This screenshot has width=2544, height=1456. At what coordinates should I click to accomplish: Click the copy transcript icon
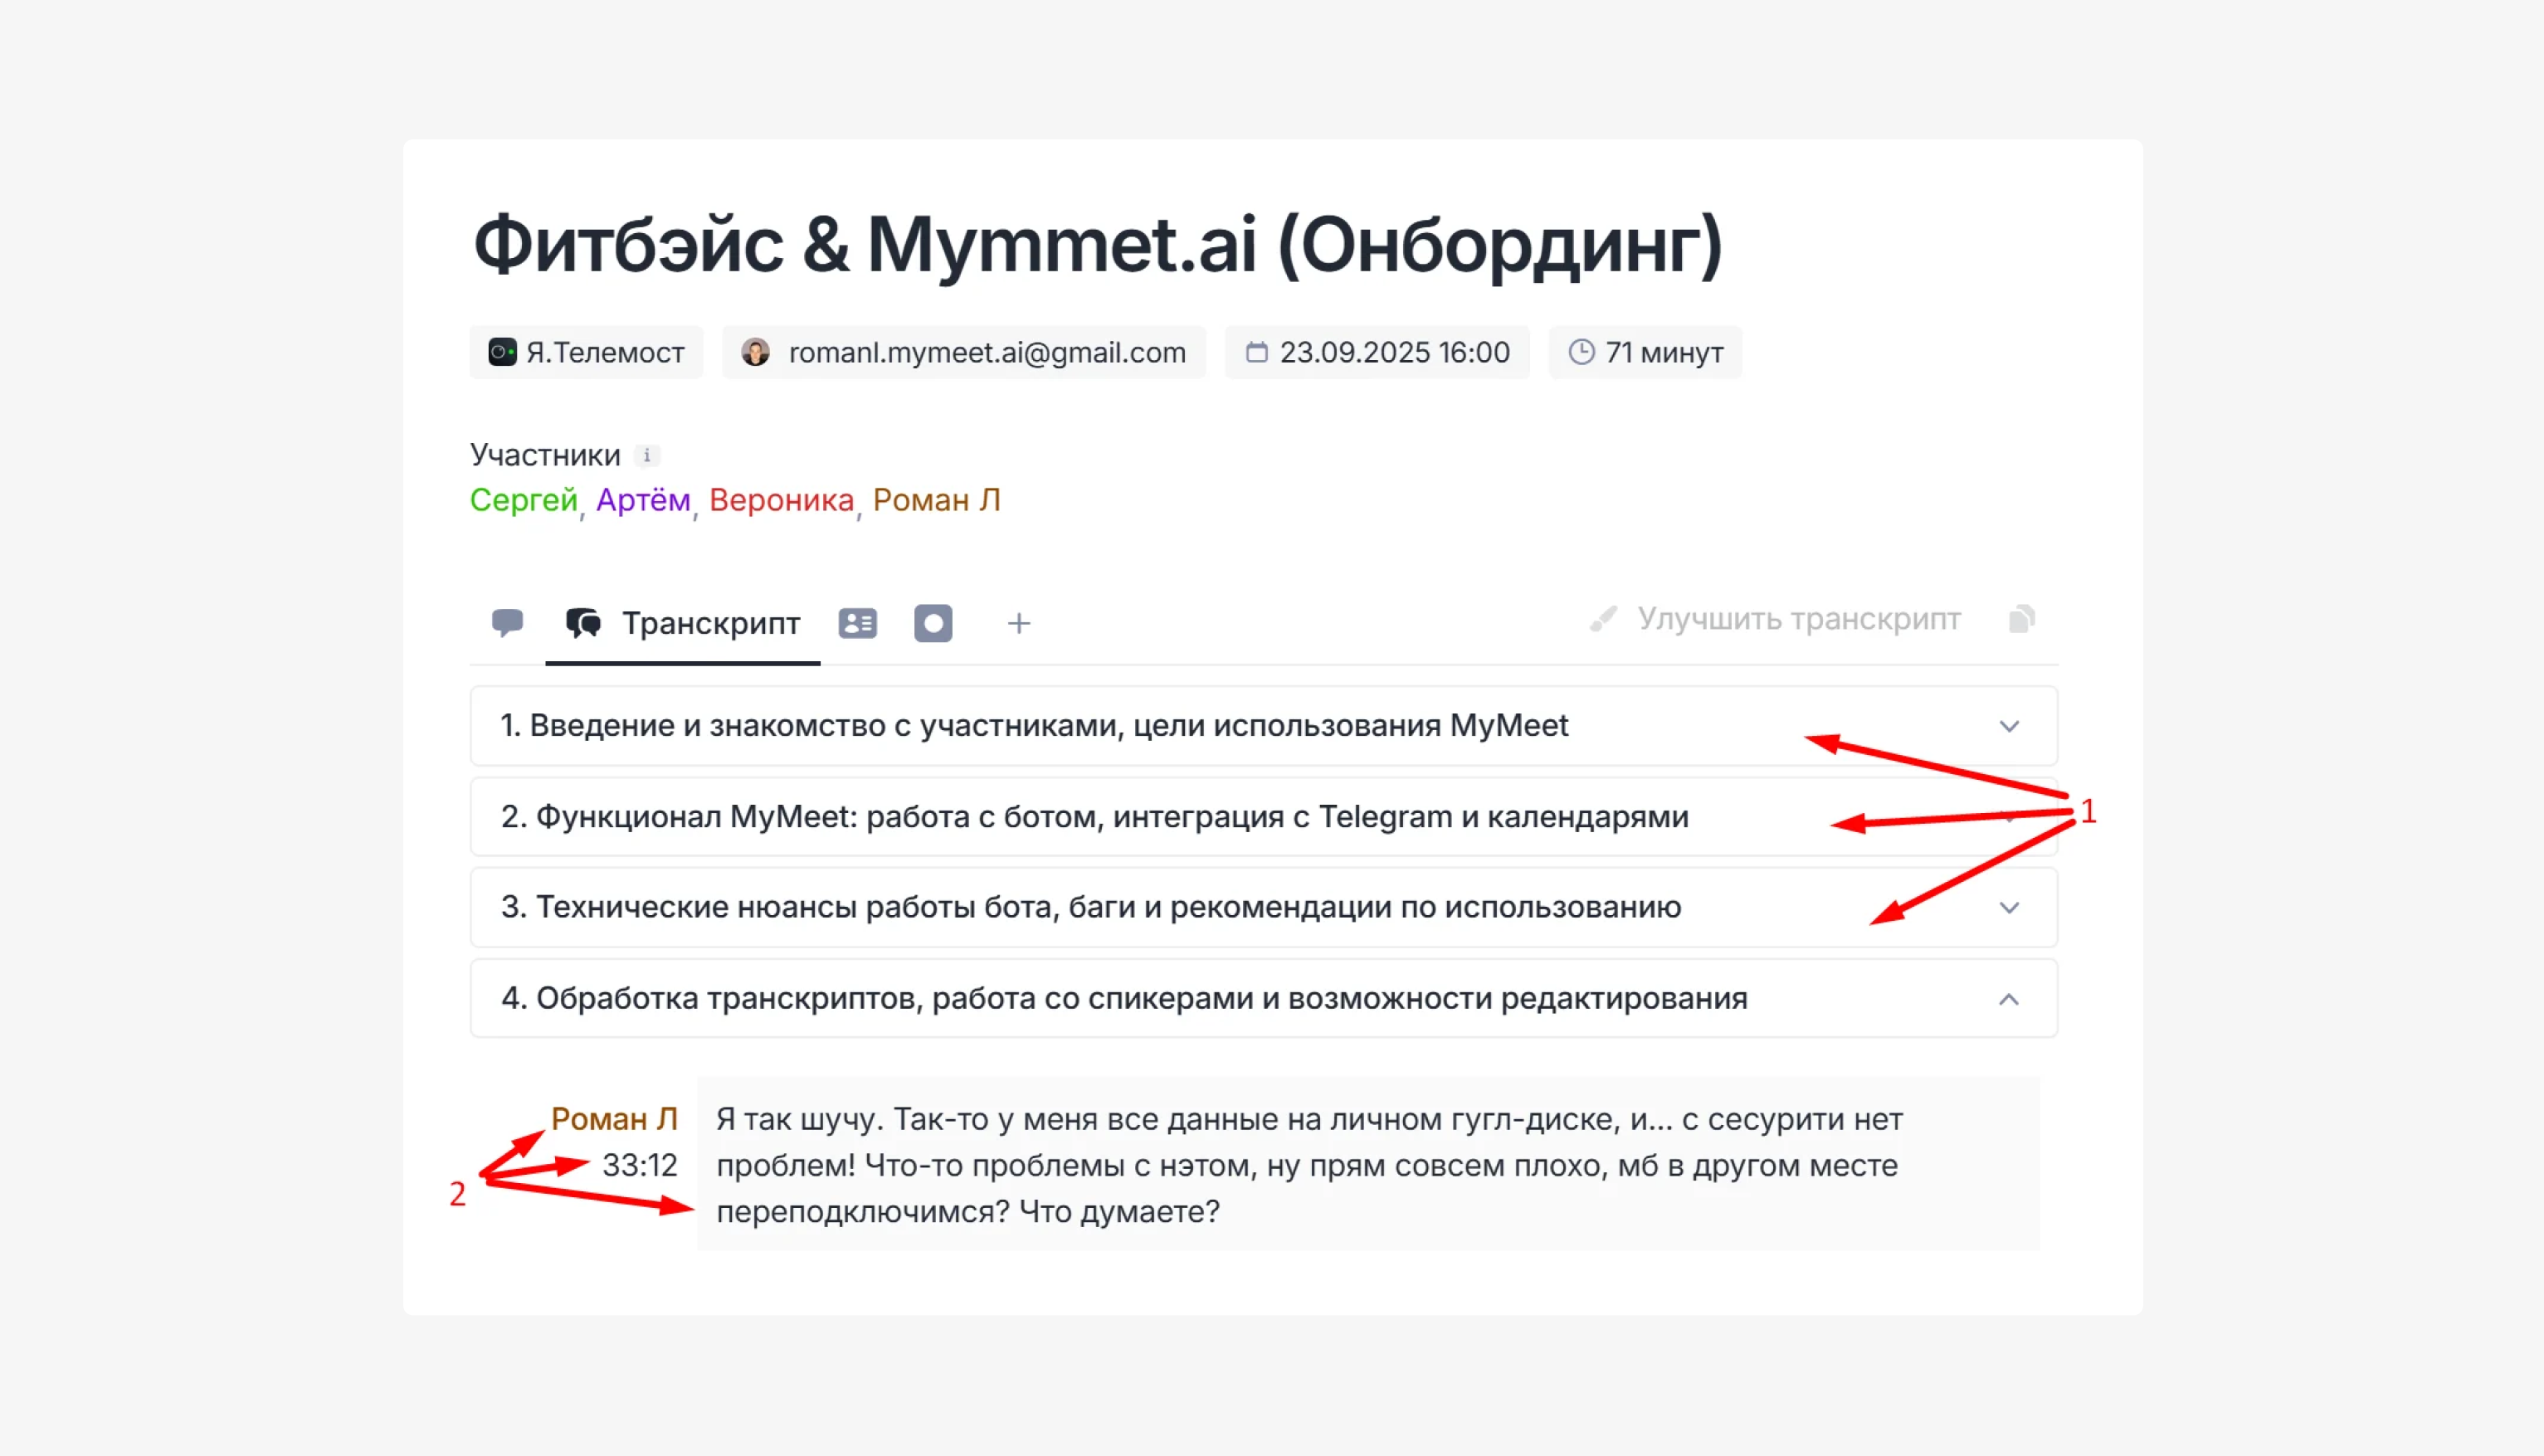tap(2022, 619)
